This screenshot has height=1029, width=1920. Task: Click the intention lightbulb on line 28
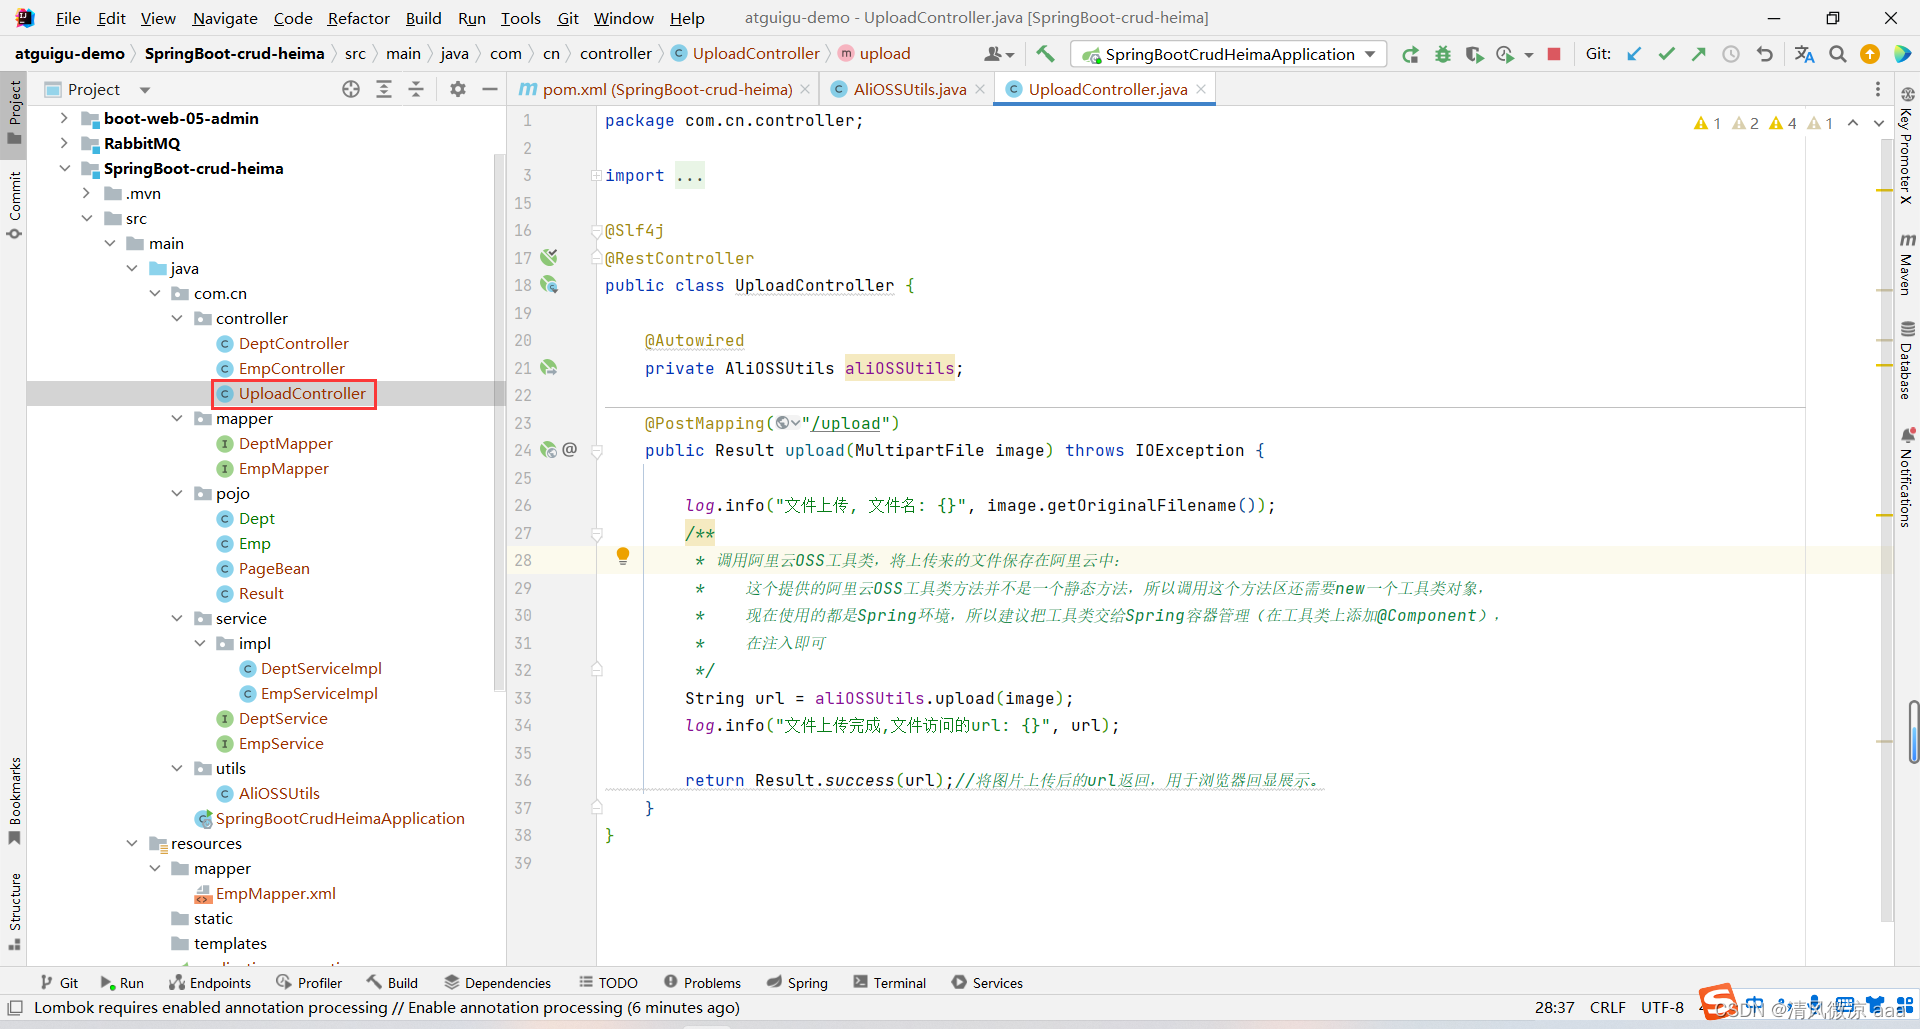623,556
